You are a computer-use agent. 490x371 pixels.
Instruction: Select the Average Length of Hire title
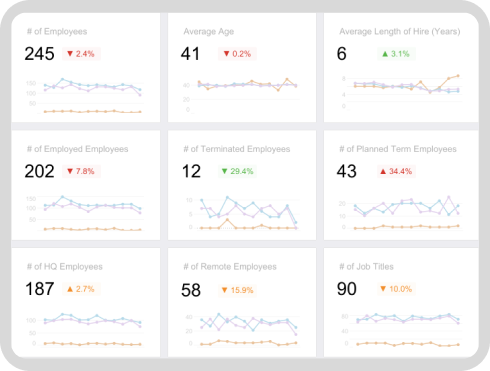pyautogui.click(x=400, y=31)
